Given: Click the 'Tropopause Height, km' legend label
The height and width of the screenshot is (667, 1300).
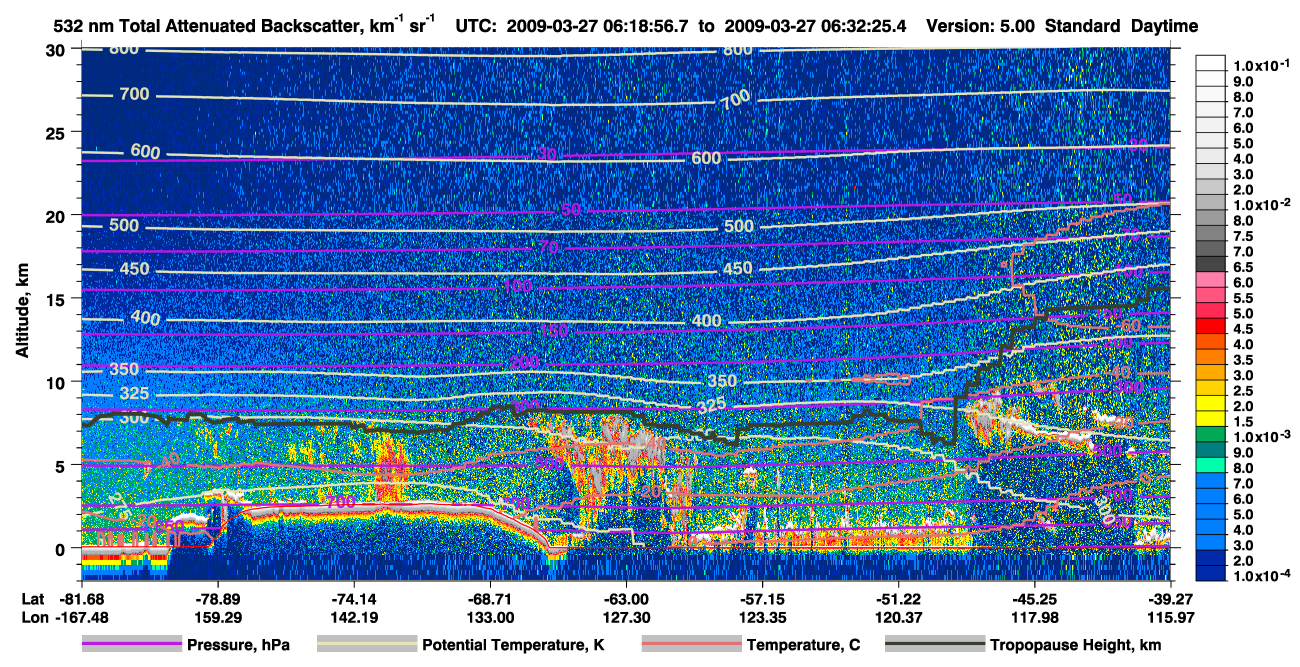Looking at the screenshot, I should [x=1076, y=645].
